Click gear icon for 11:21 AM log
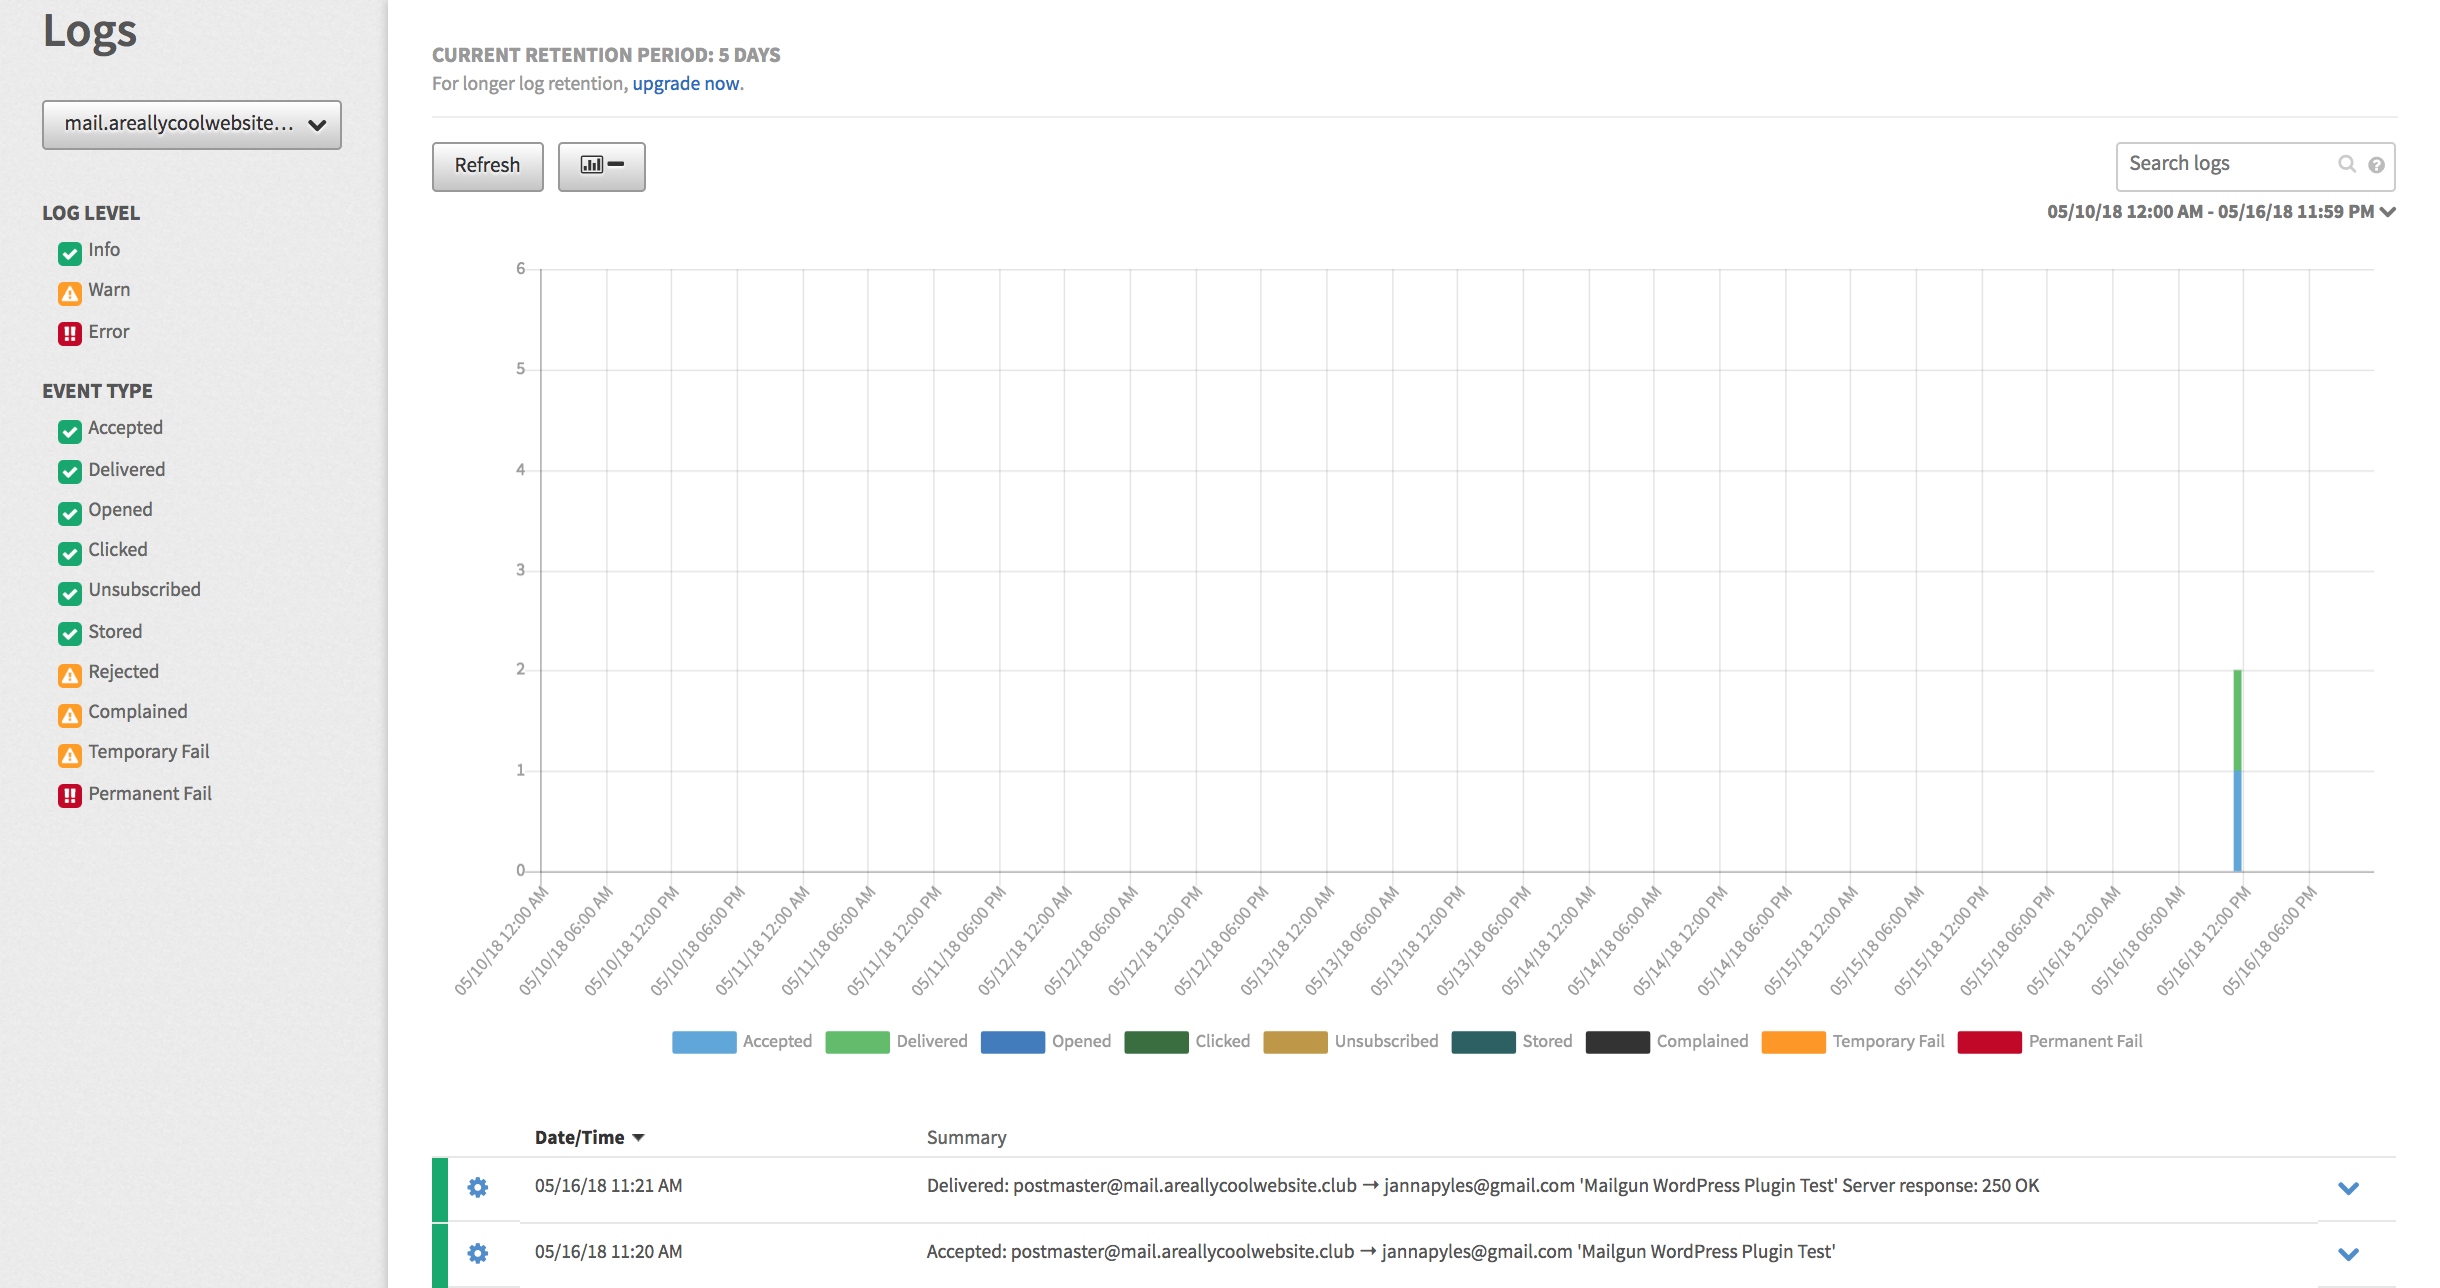This screenshot has height=1288, width=2440. pos(478,1187)
